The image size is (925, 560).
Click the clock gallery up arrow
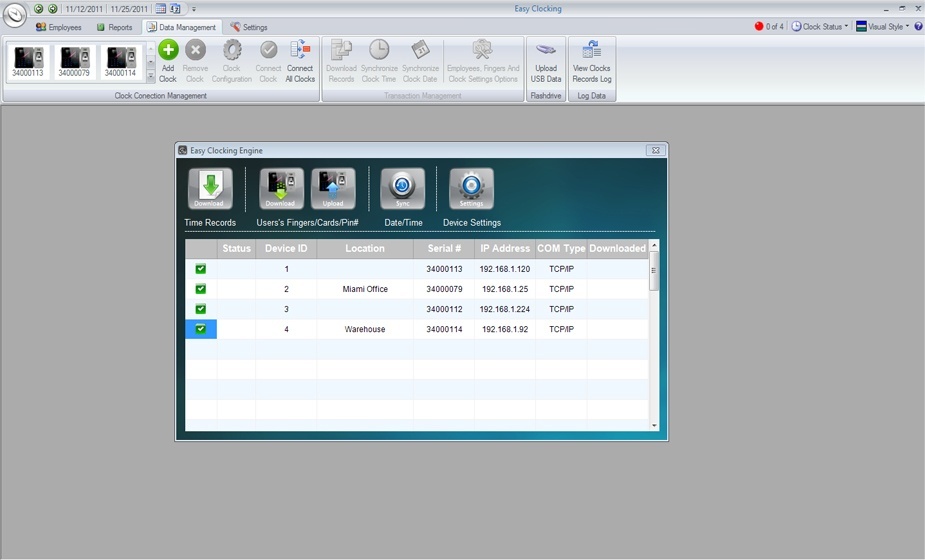(150, 48)
